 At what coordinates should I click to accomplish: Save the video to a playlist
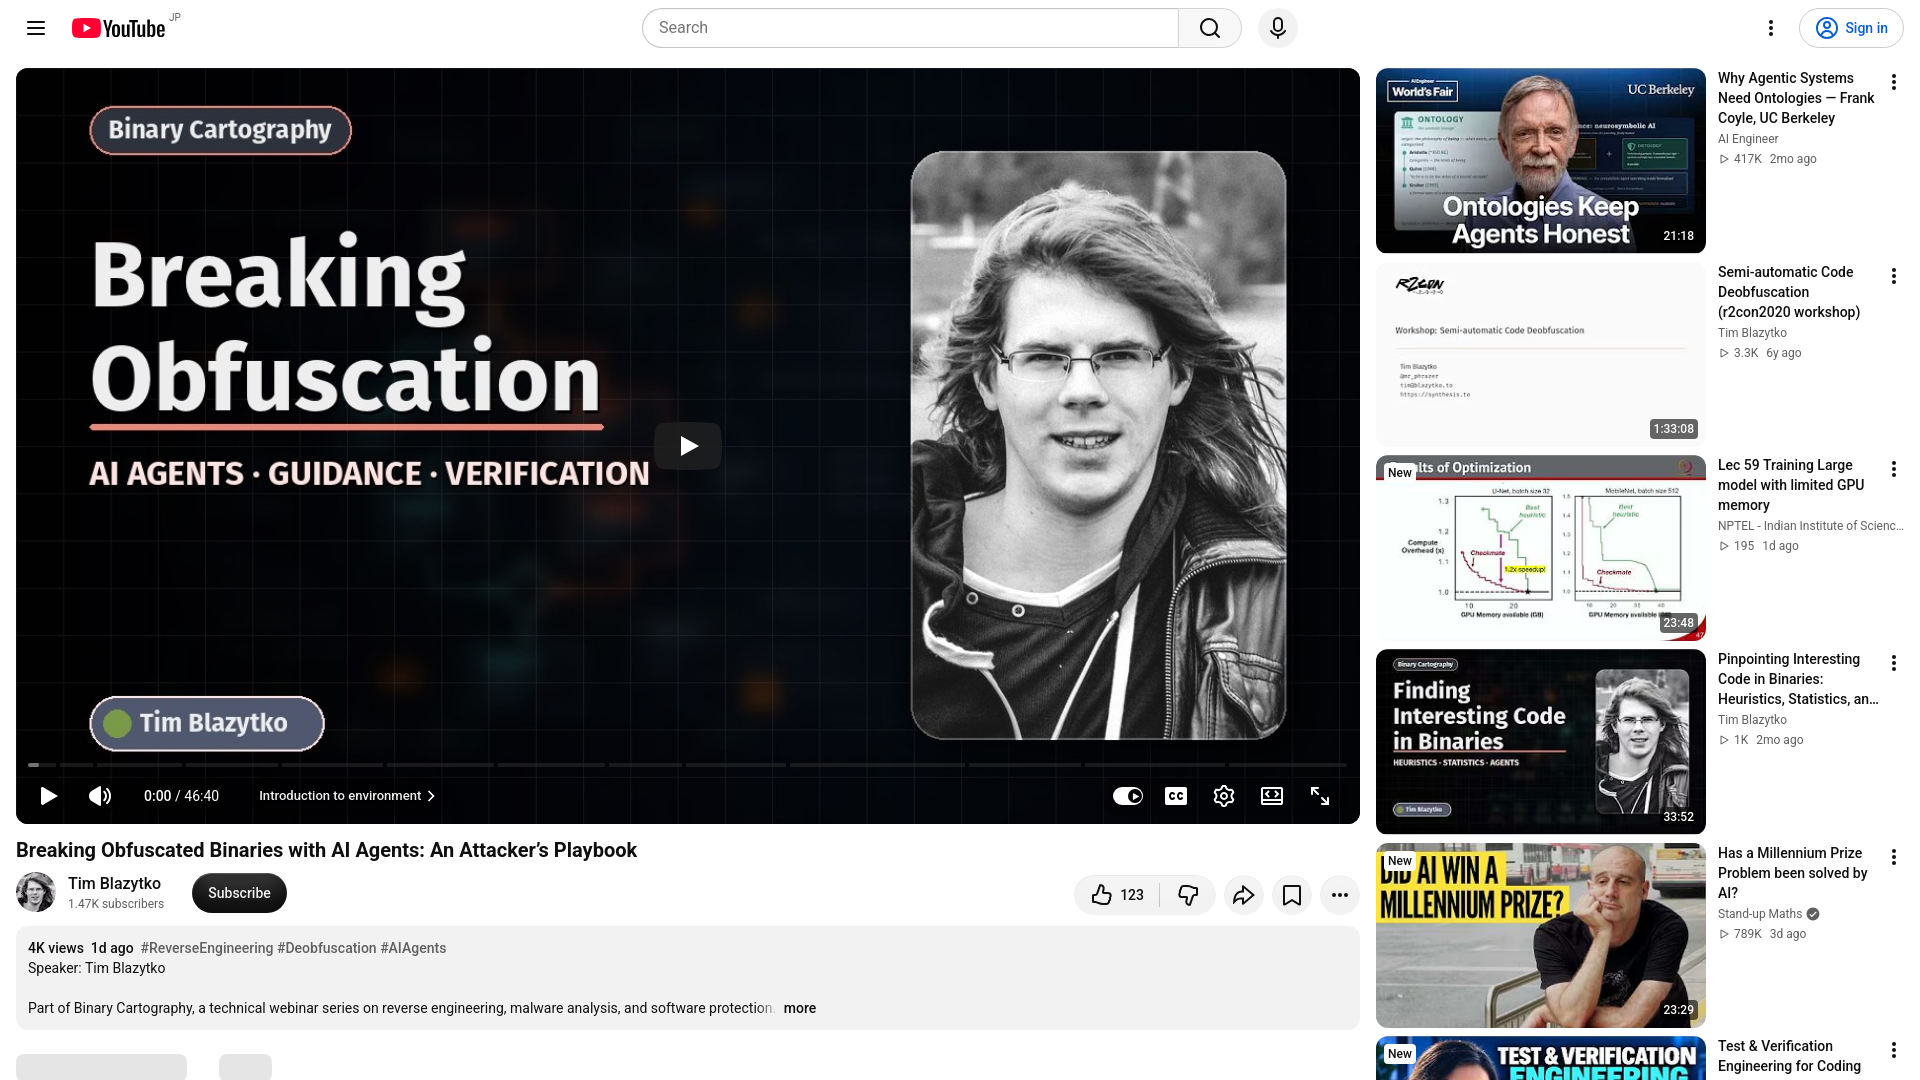1292,895
